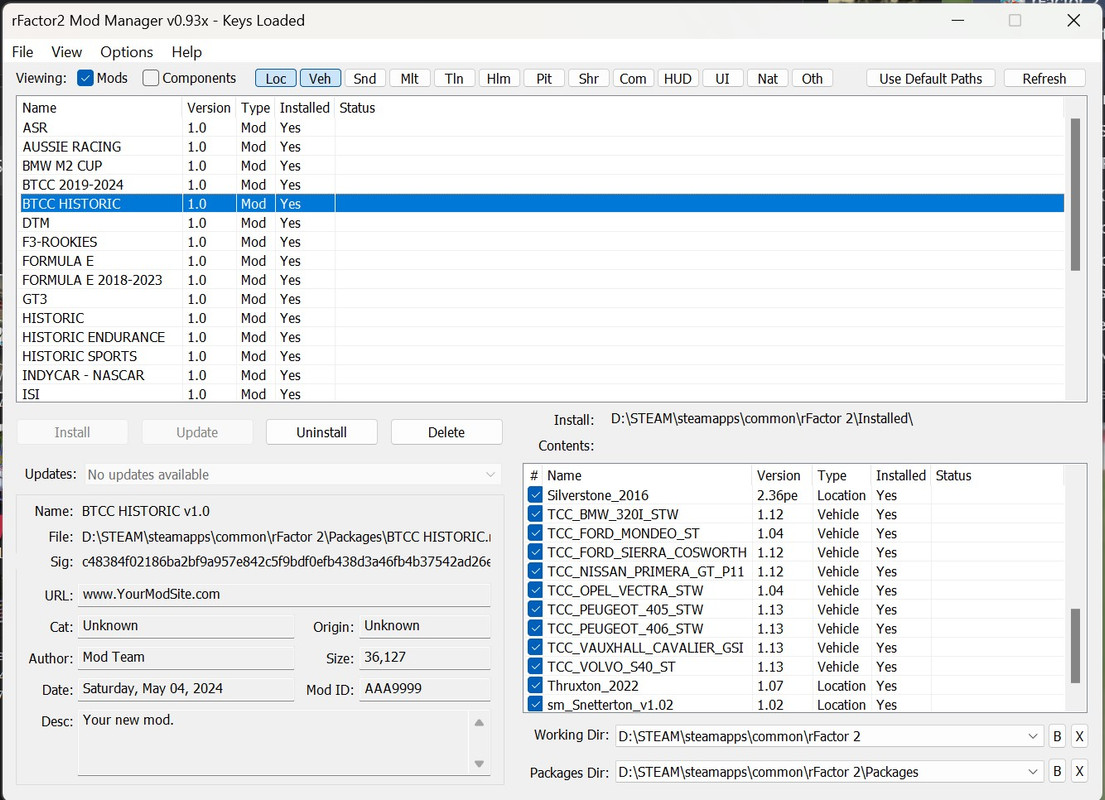This screenshot has height=800, width=1105.
Task: Click the Author field
Action: coord(186,657)
